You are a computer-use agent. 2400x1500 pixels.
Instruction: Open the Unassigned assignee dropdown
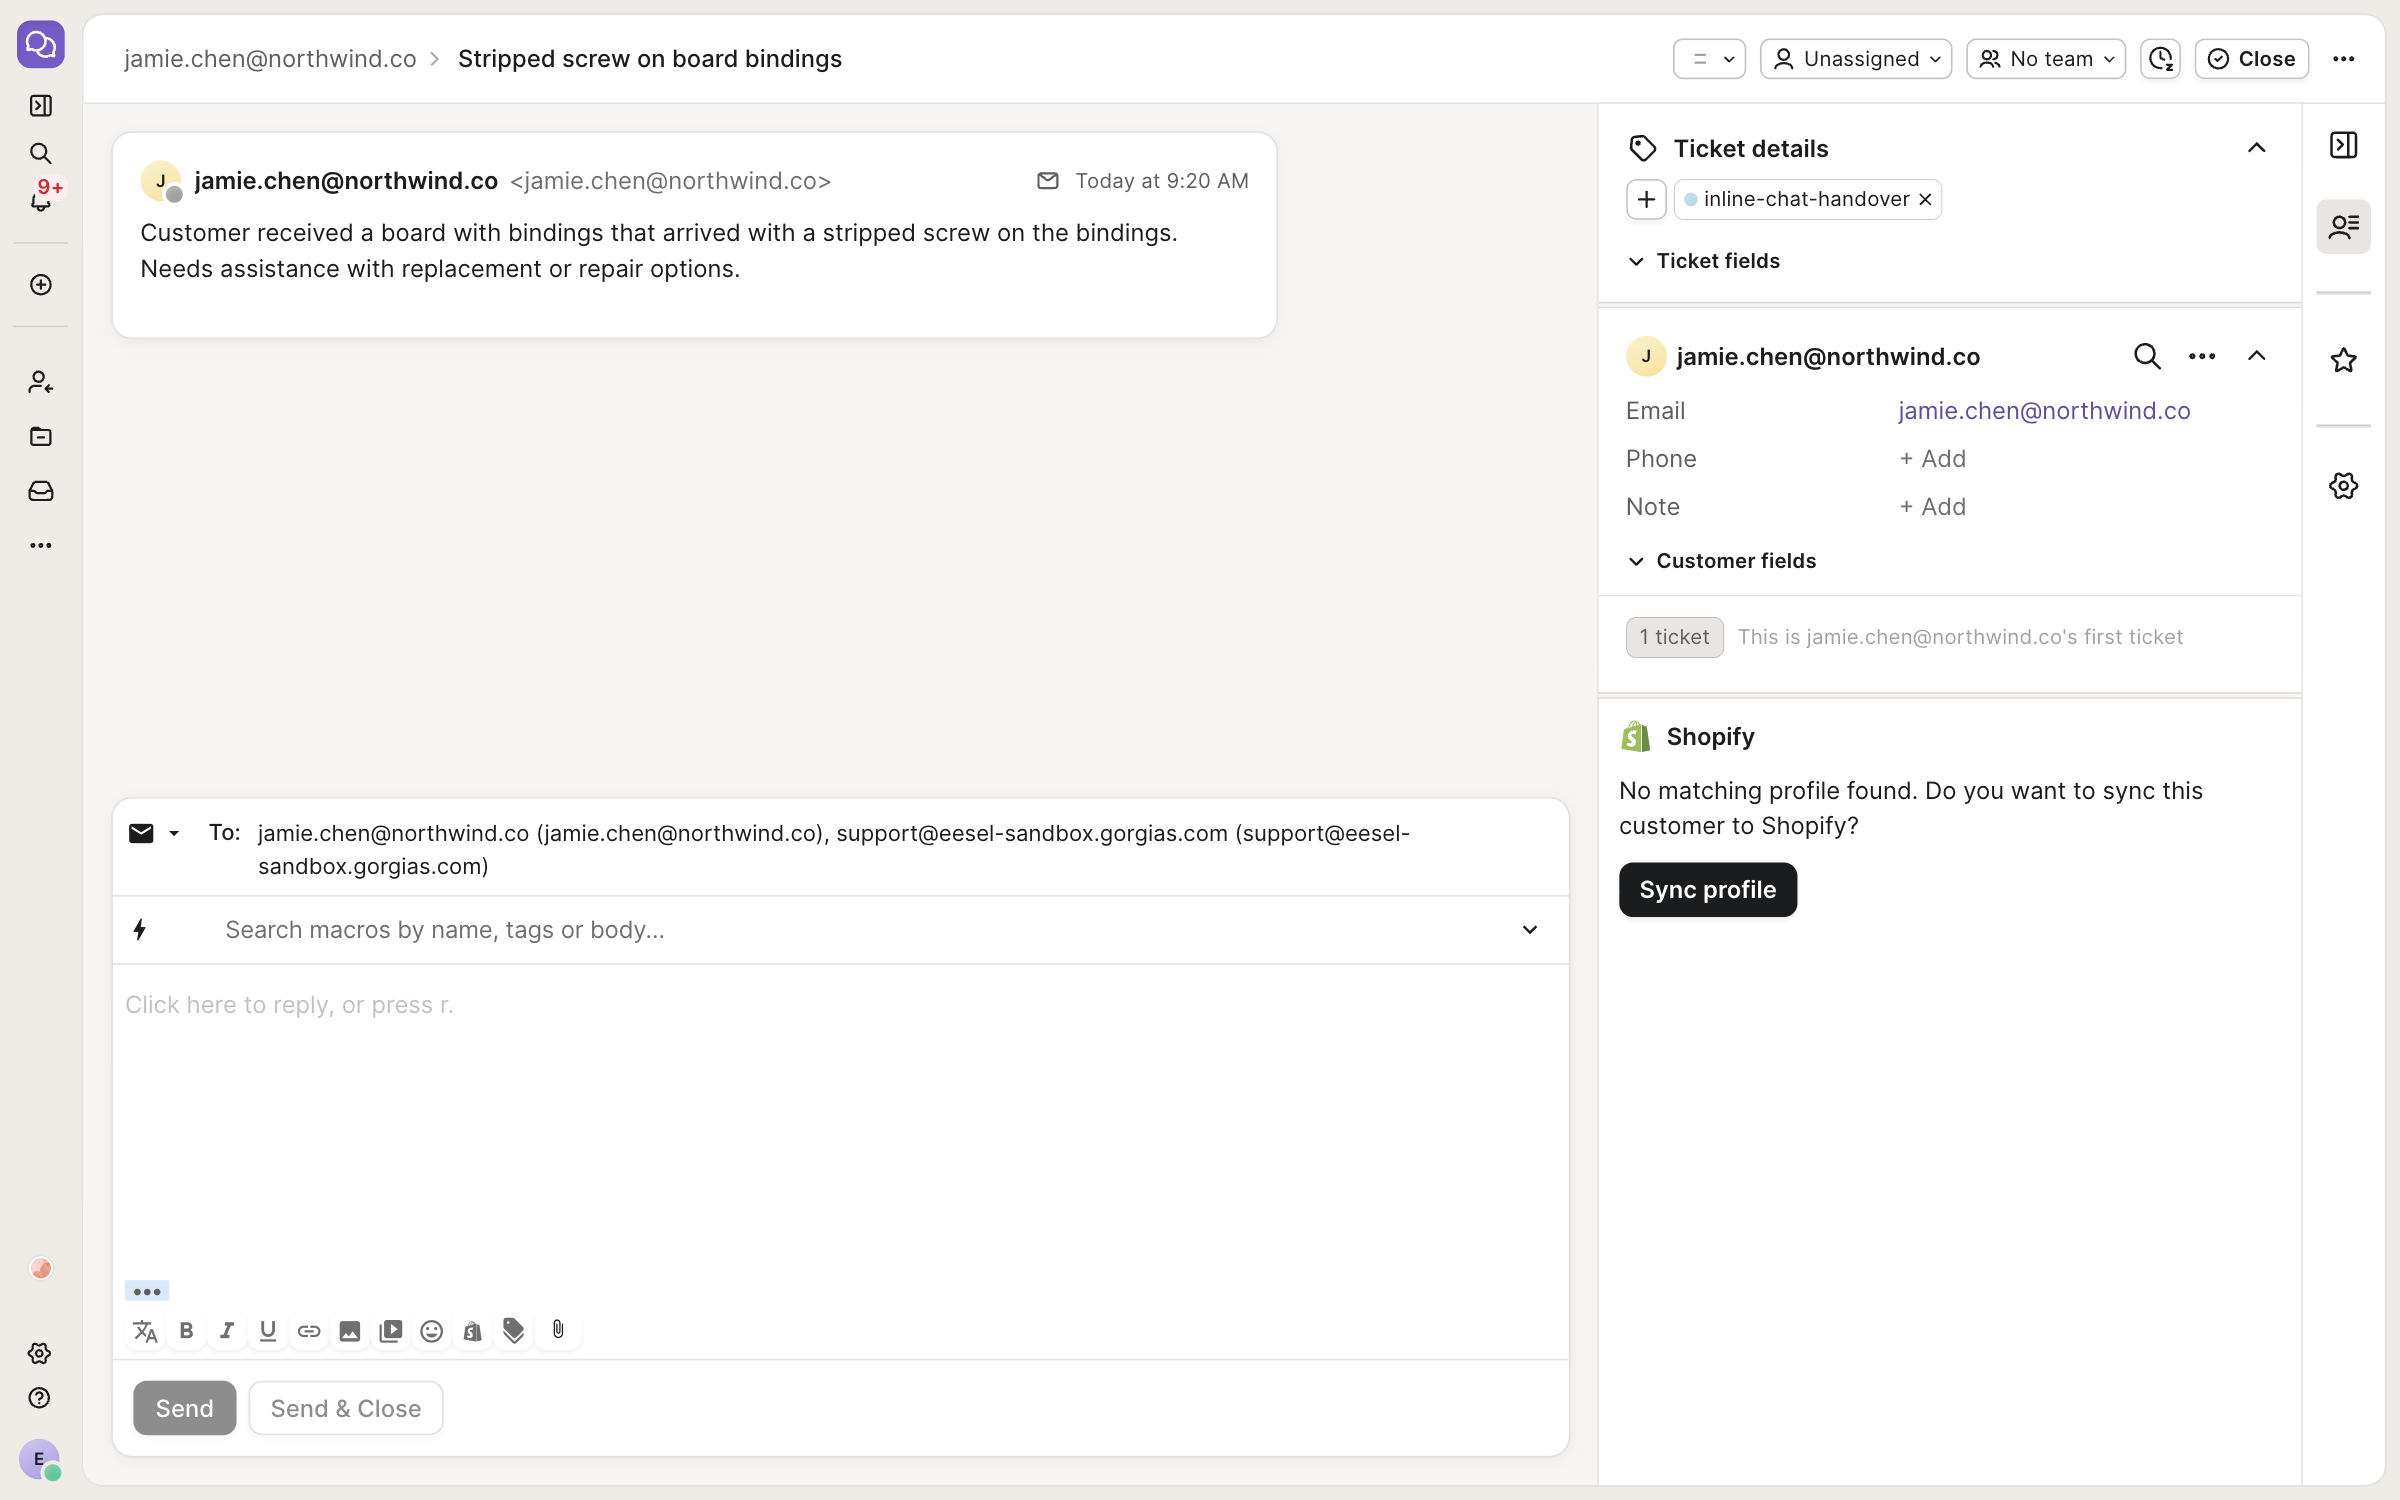click(1856, 59)
